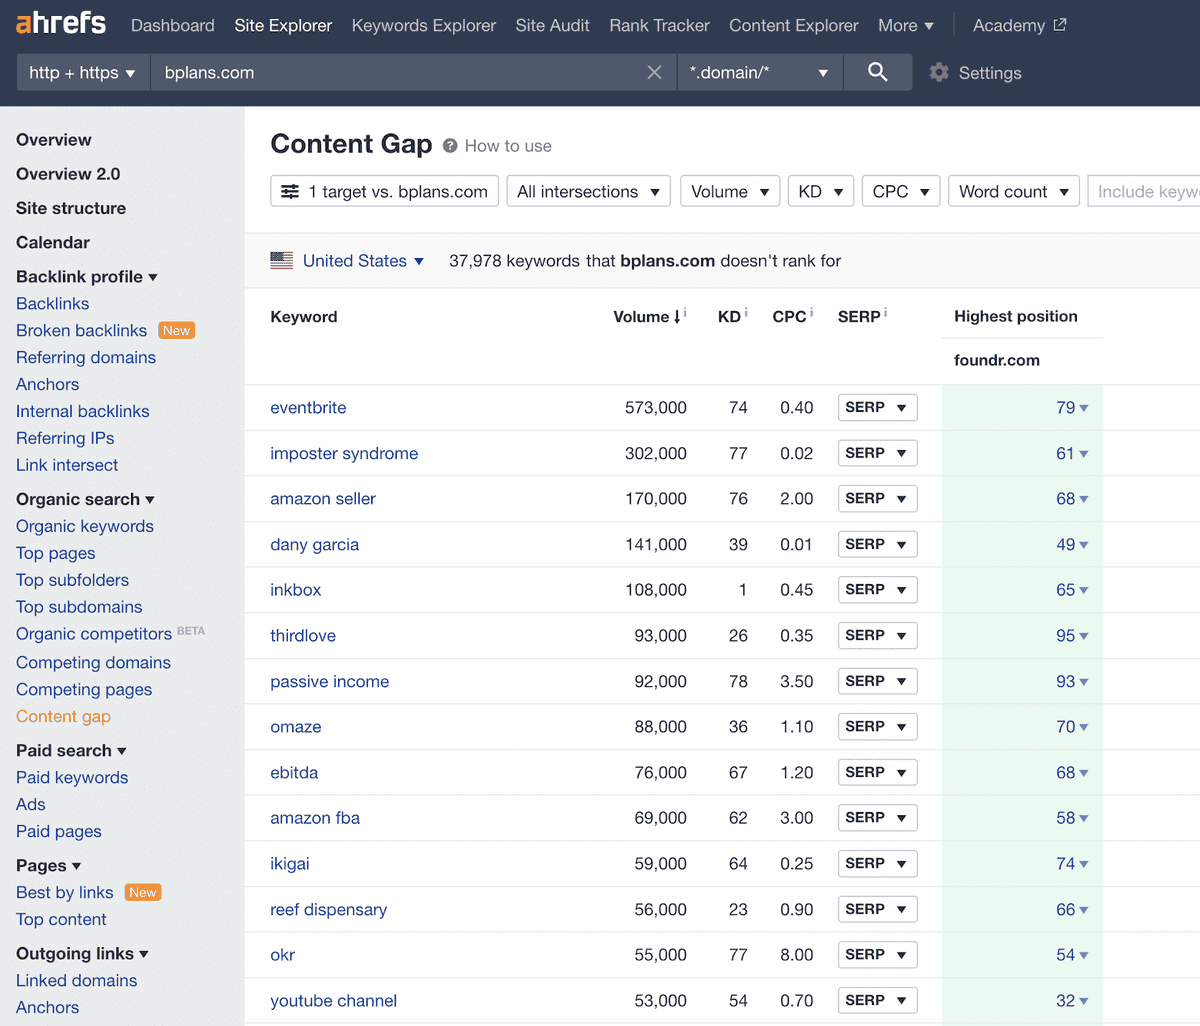Viewport: 1200px width, 1026px height.
Task: Collapse the Organic search section
Action: tap(85, 499)
